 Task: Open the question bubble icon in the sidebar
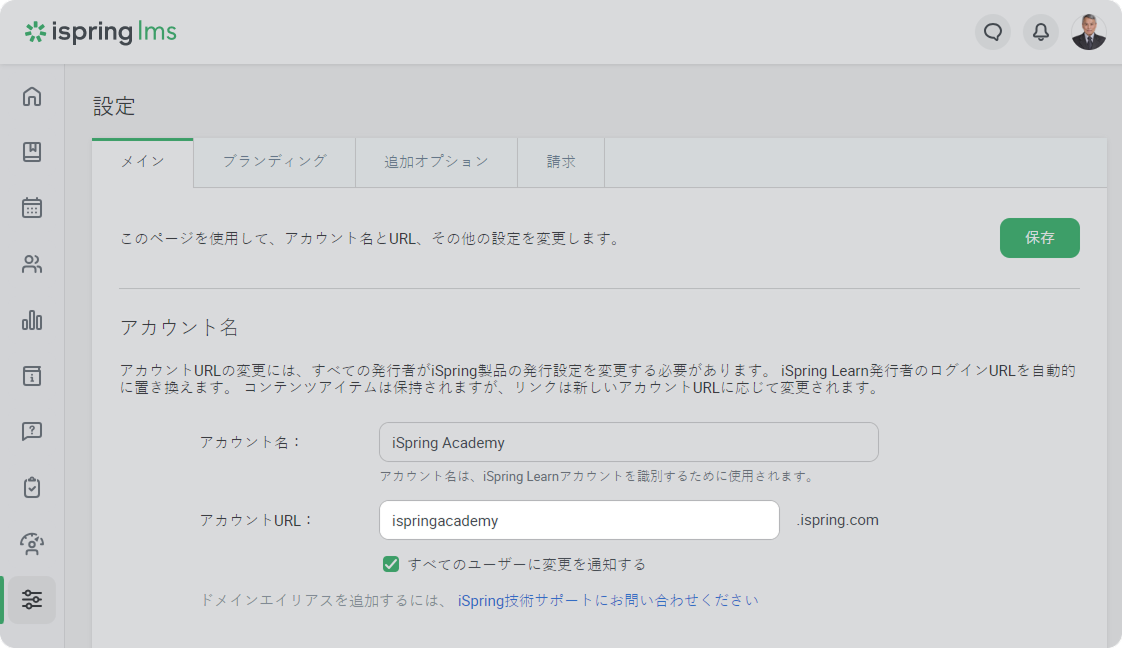[x=32, y=432]
